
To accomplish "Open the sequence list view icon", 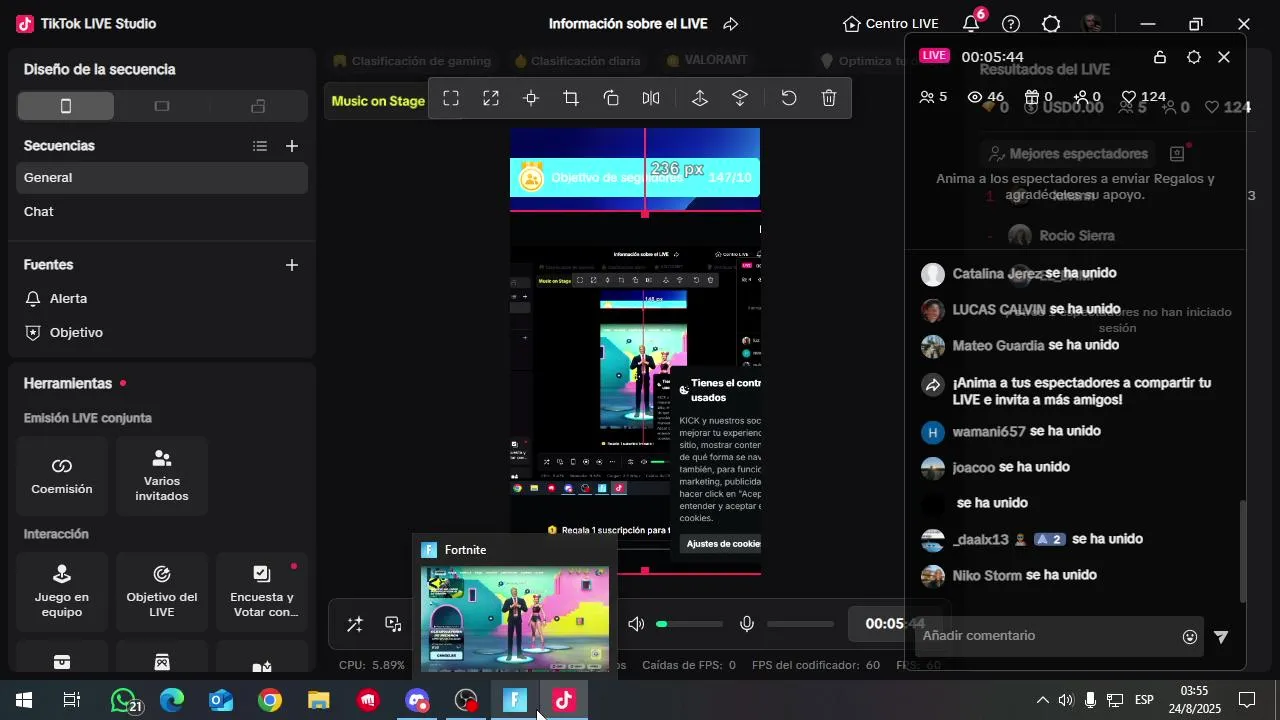I will (260, 146).
